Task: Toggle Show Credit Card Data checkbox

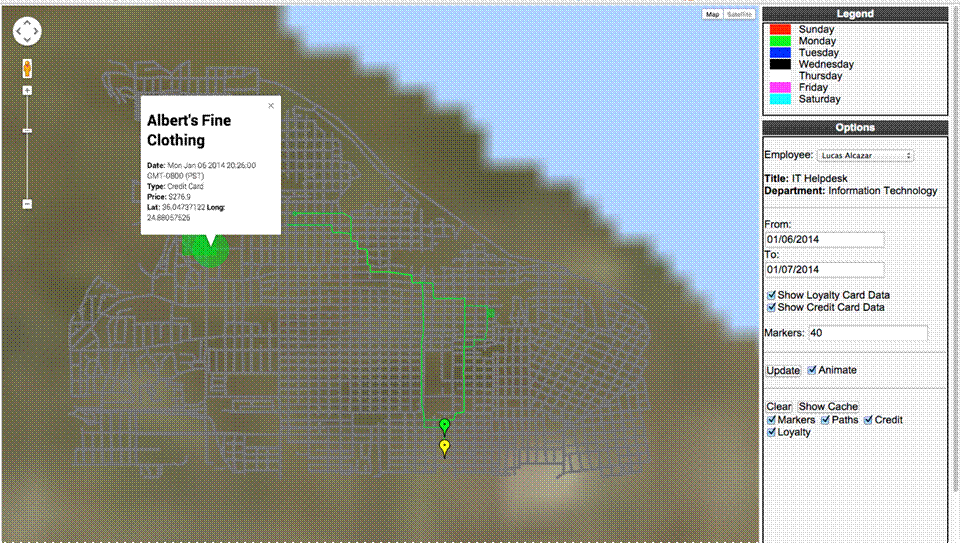Action: 771,308
